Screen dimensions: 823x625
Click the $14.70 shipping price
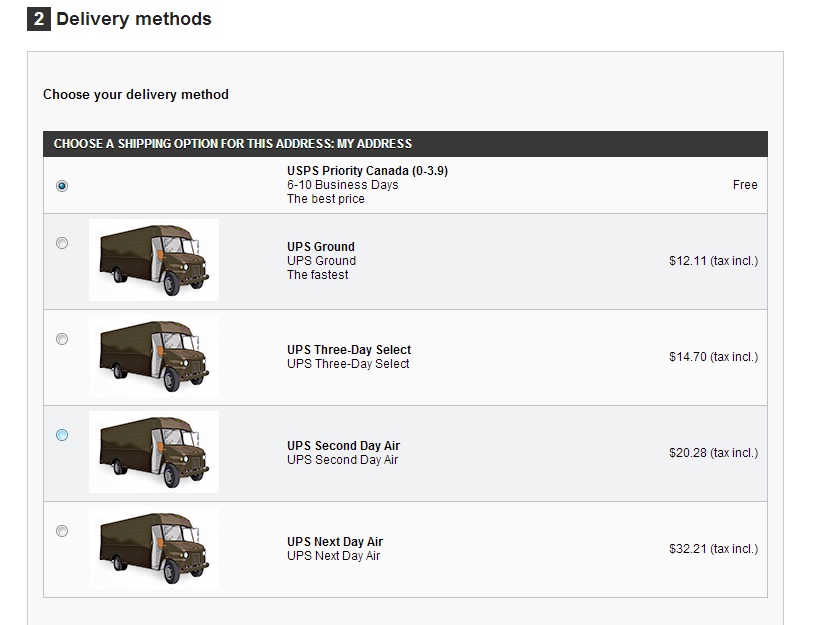[x=713, y=357]
